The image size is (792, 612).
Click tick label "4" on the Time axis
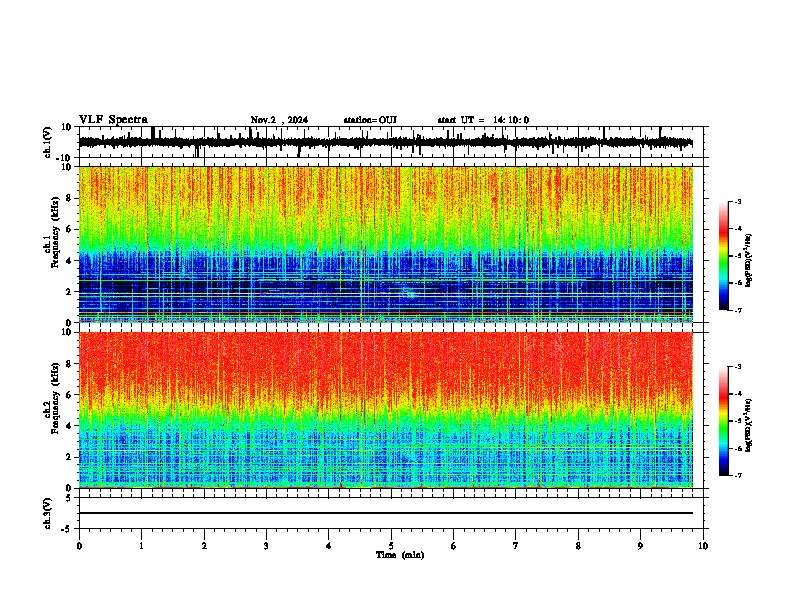click(329, 546)
